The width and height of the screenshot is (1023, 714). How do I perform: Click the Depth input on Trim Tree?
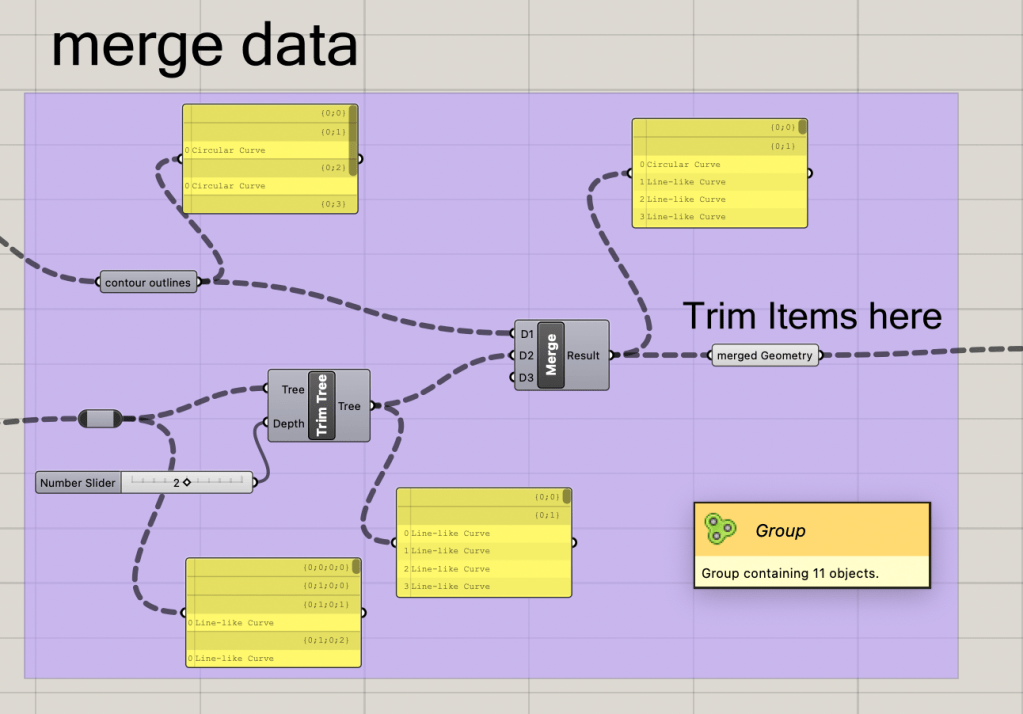pyautogui.click(x=288, y=423)
